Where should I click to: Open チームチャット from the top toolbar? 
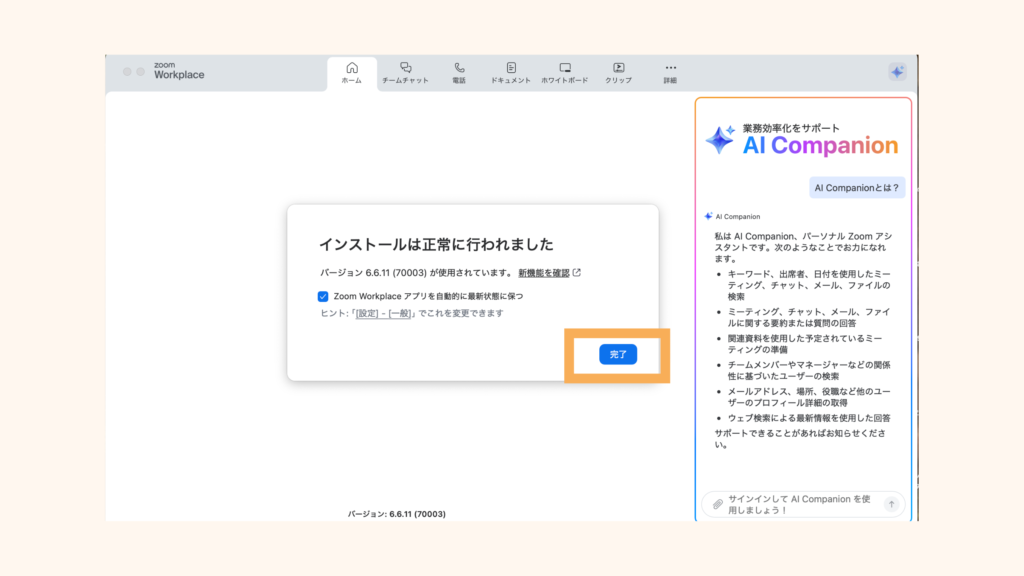(x=407, y=69)
